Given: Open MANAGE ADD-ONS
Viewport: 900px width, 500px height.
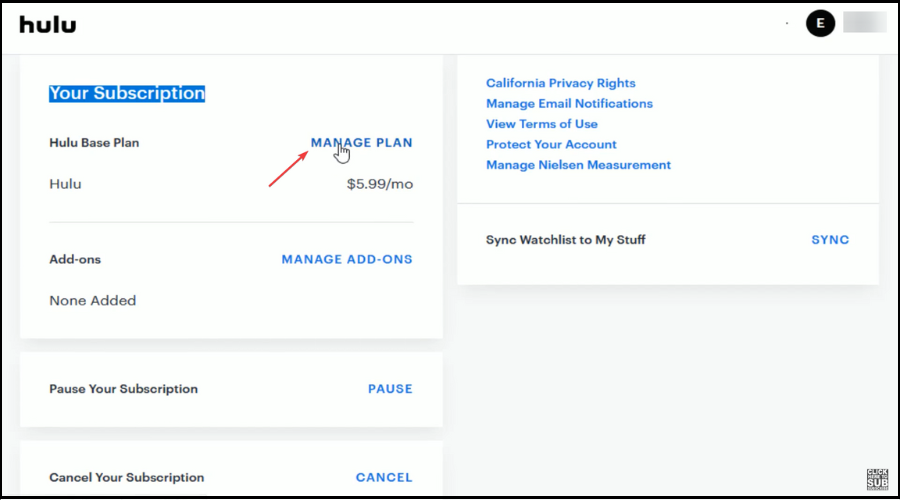Looking at the screenshot, I should [347, 259].
